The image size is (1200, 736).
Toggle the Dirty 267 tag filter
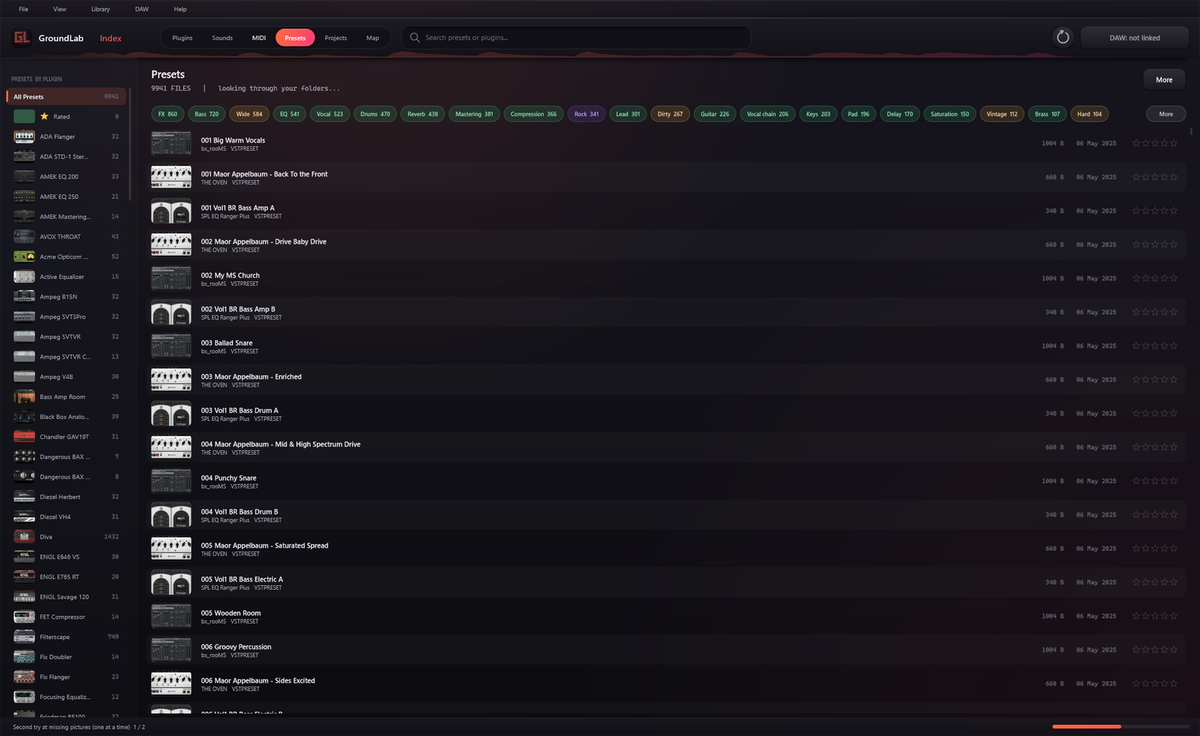(x=670, y=114)
